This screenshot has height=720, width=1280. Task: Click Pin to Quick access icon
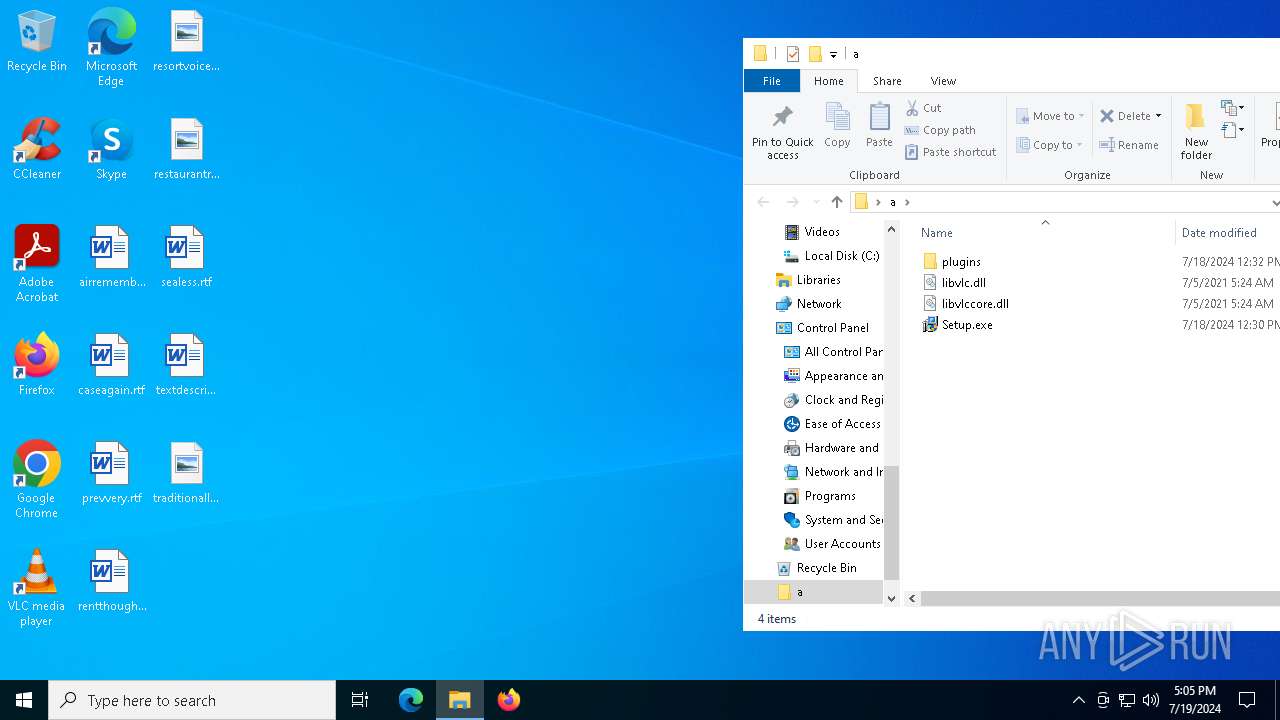pyautogui.click(x=783, y=130)
